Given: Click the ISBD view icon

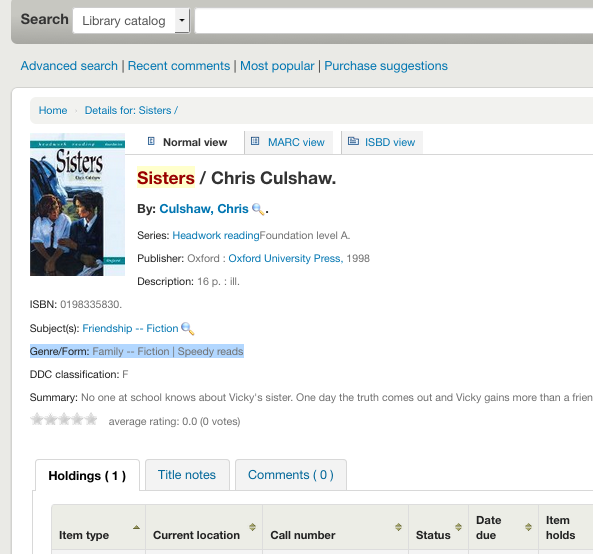Looking at the screenshot, I should pos(353,141).
